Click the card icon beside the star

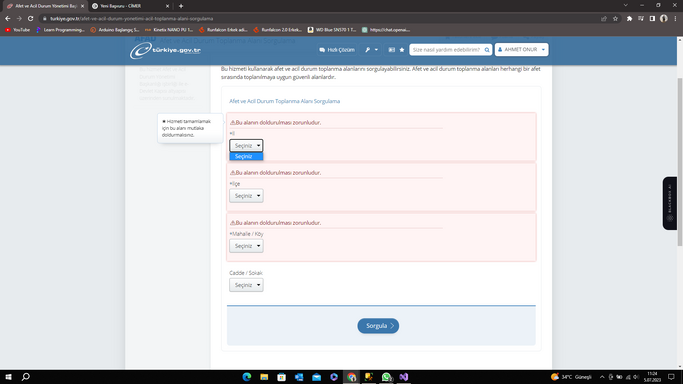392,50
